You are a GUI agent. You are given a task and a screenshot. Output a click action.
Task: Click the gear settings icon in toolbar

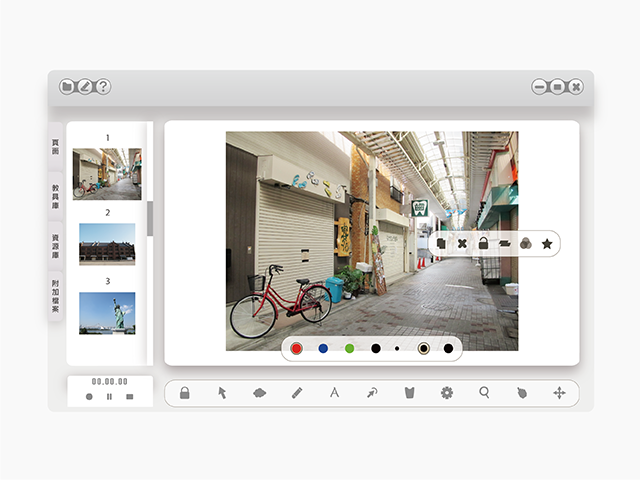pos(447,393)
